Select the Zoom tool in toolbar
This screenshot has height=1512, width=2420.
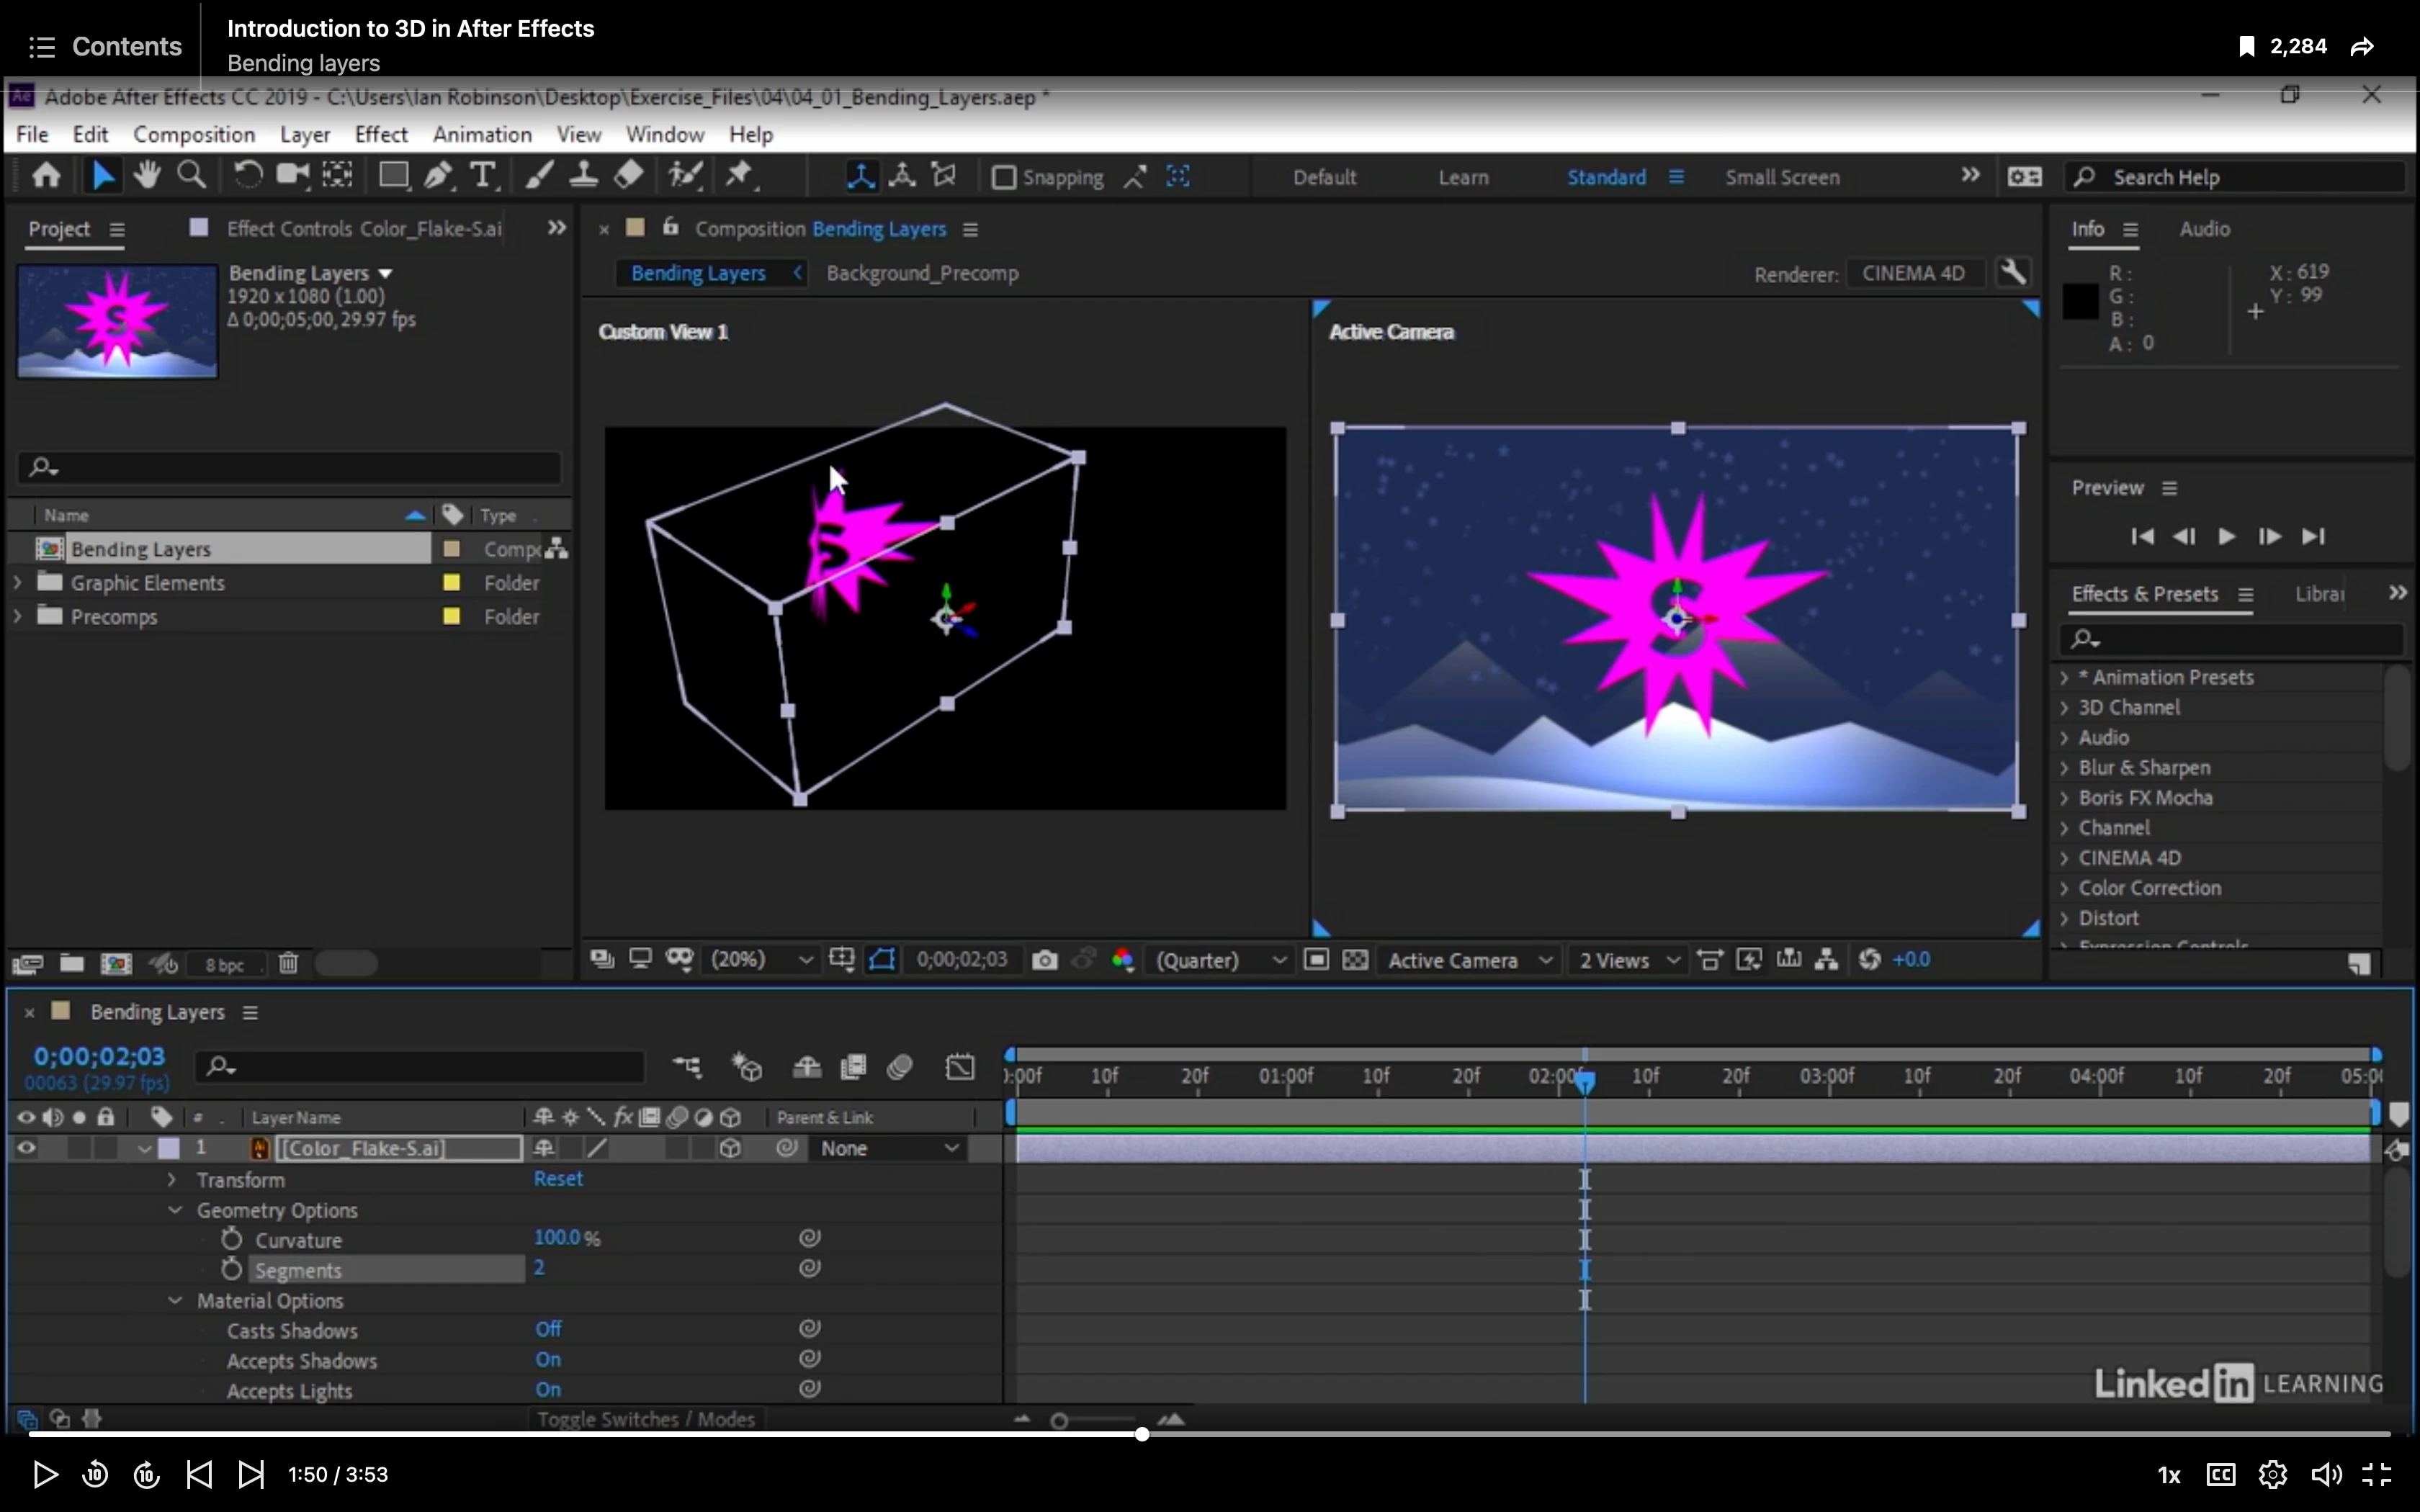pyautogui.click(x=191, y=176)
